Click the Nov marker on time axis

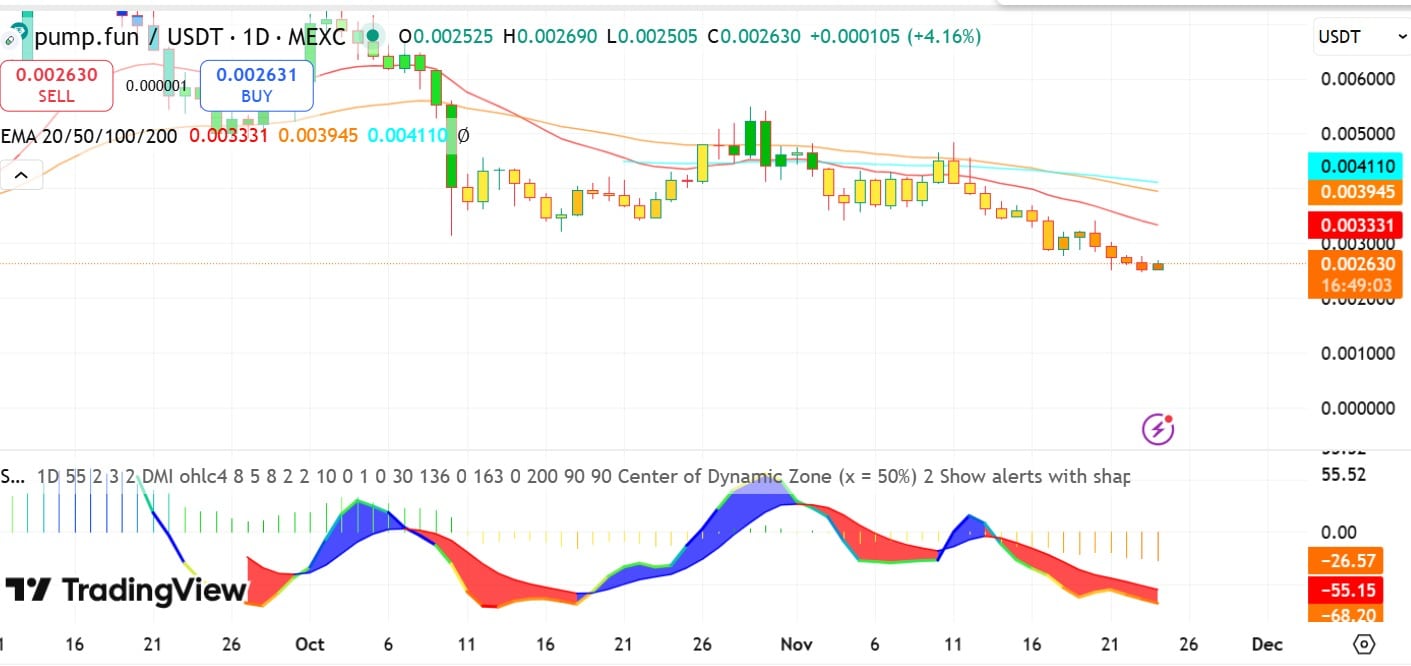[795, 644]
